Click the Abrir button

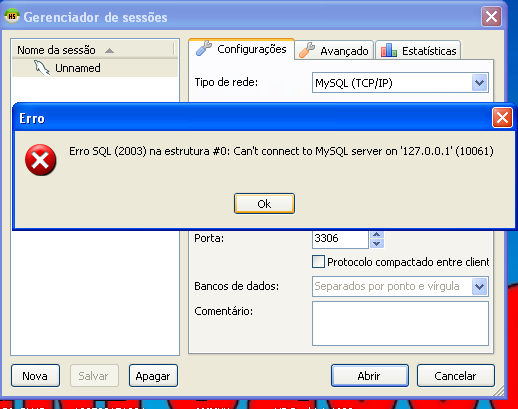[370, 376]
